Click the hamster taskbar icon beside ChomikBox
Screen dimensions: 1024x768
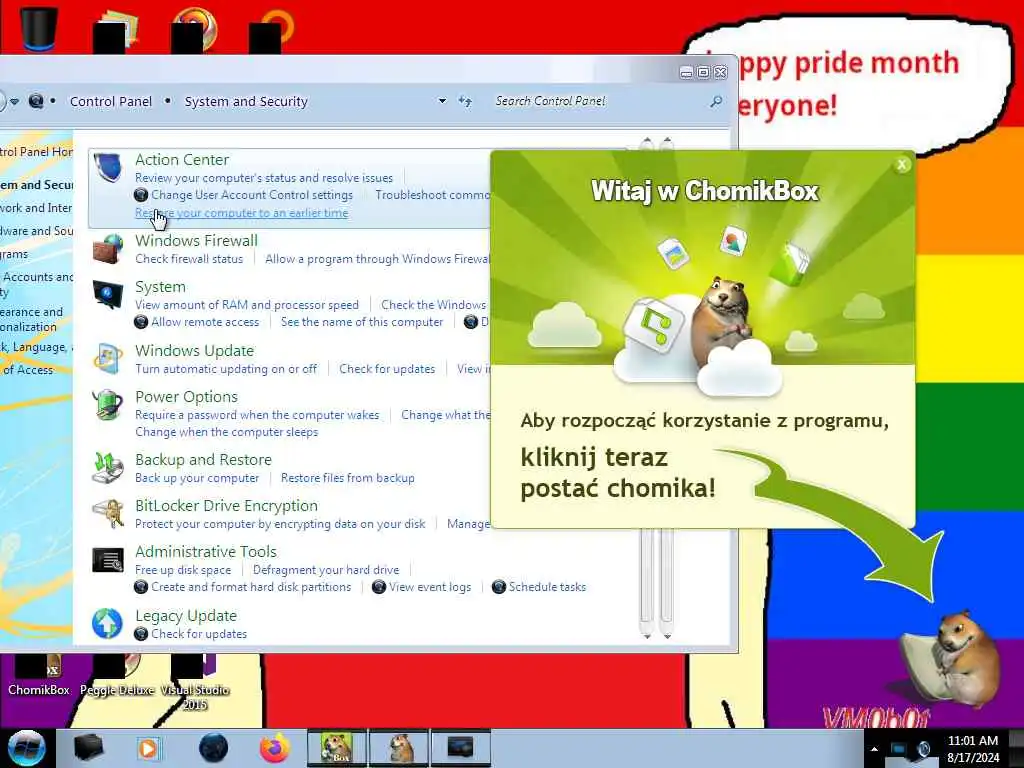click(x=400, y=748)
